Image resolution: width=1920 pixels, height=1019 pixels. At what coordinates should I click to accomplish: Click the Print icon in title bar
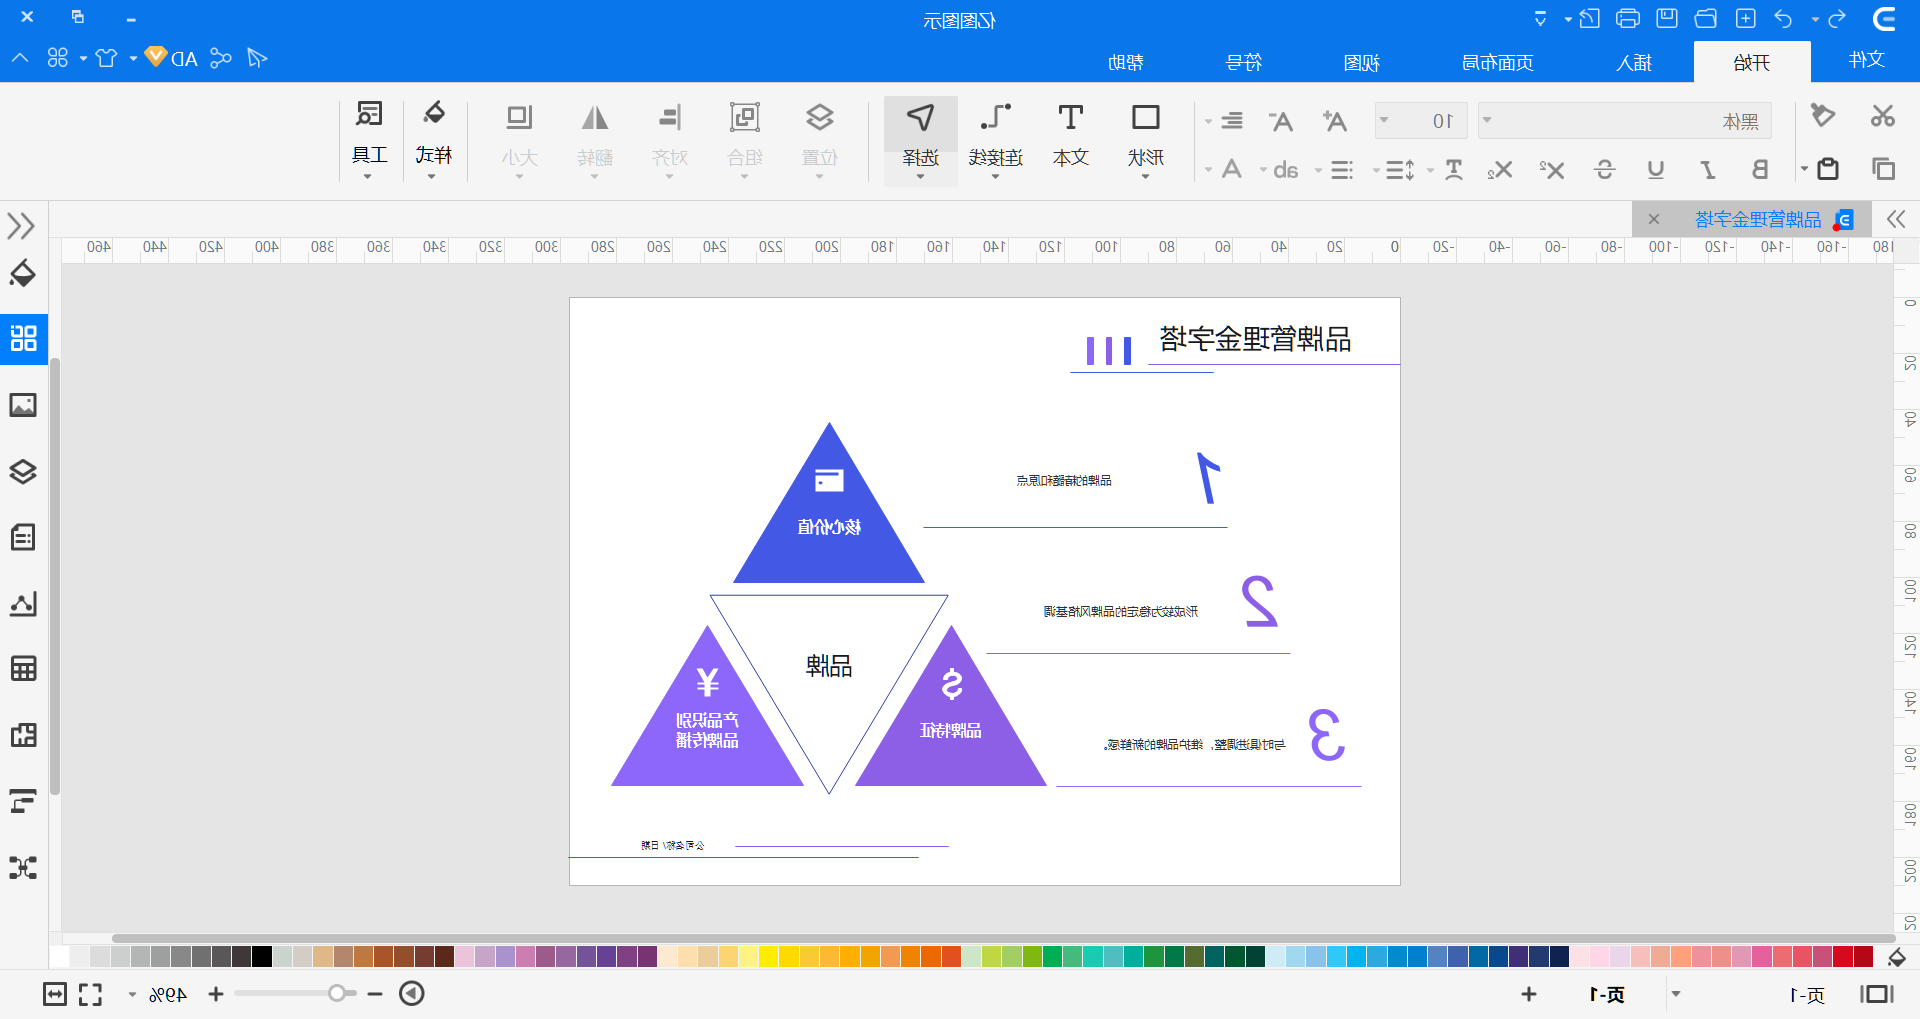pyautogui.click(x=1628, y=18)
